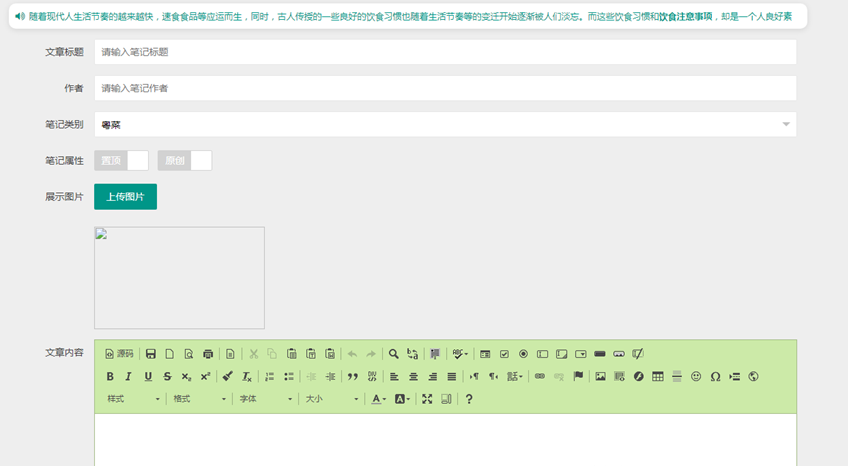
Task: Insert a textarea form element
Action: click(561, 354)
